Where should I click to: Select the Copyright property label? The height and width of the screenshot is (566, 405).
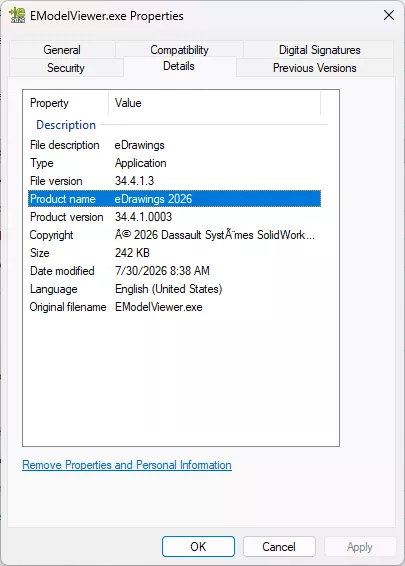pyautogui.click(x=51, y=235)
